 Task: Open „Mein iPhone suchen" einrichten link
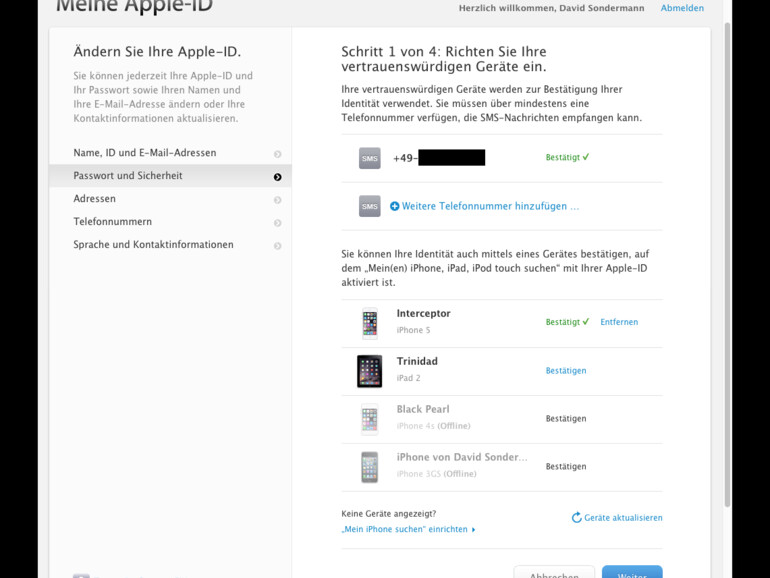(x=405, y=529)
